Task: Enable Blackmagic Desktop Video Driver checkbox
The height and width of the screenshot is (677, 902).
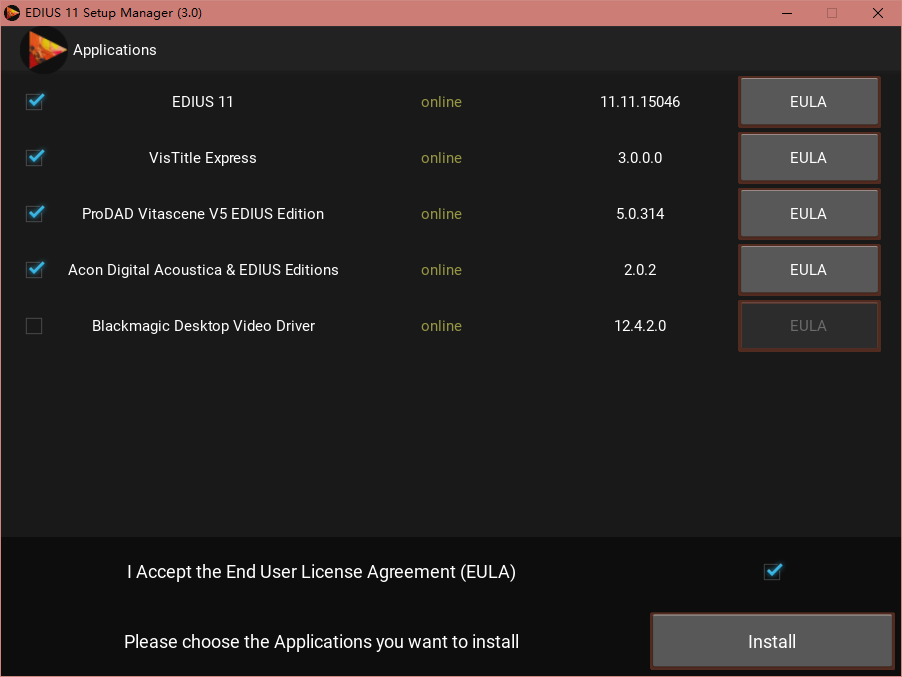Action: coord(34,326)
